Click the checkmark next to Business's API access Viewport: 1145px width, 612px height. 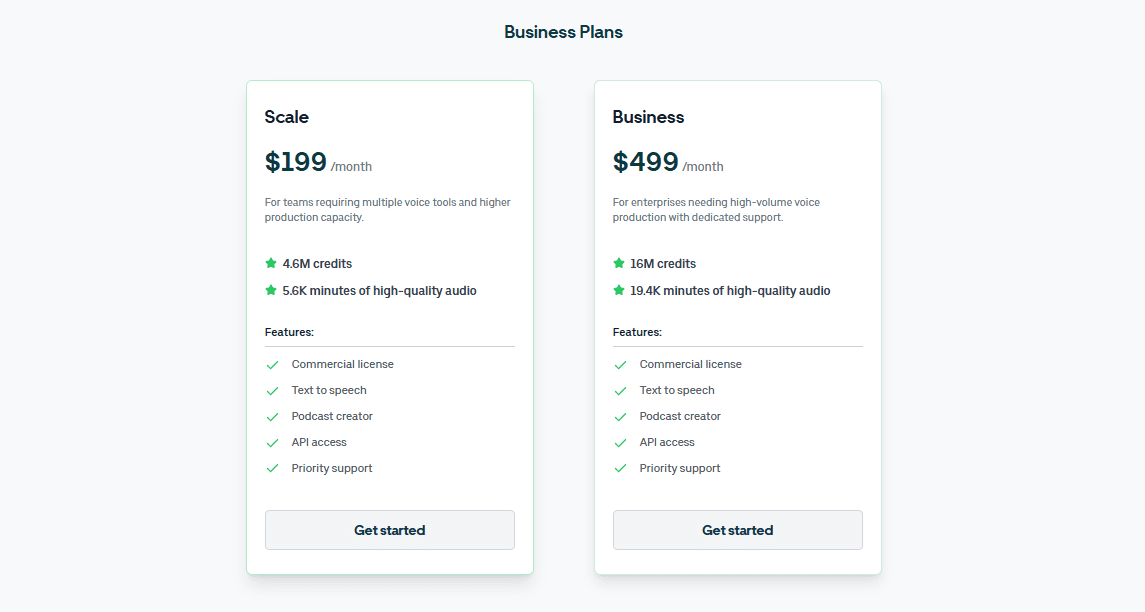[620, 443]
